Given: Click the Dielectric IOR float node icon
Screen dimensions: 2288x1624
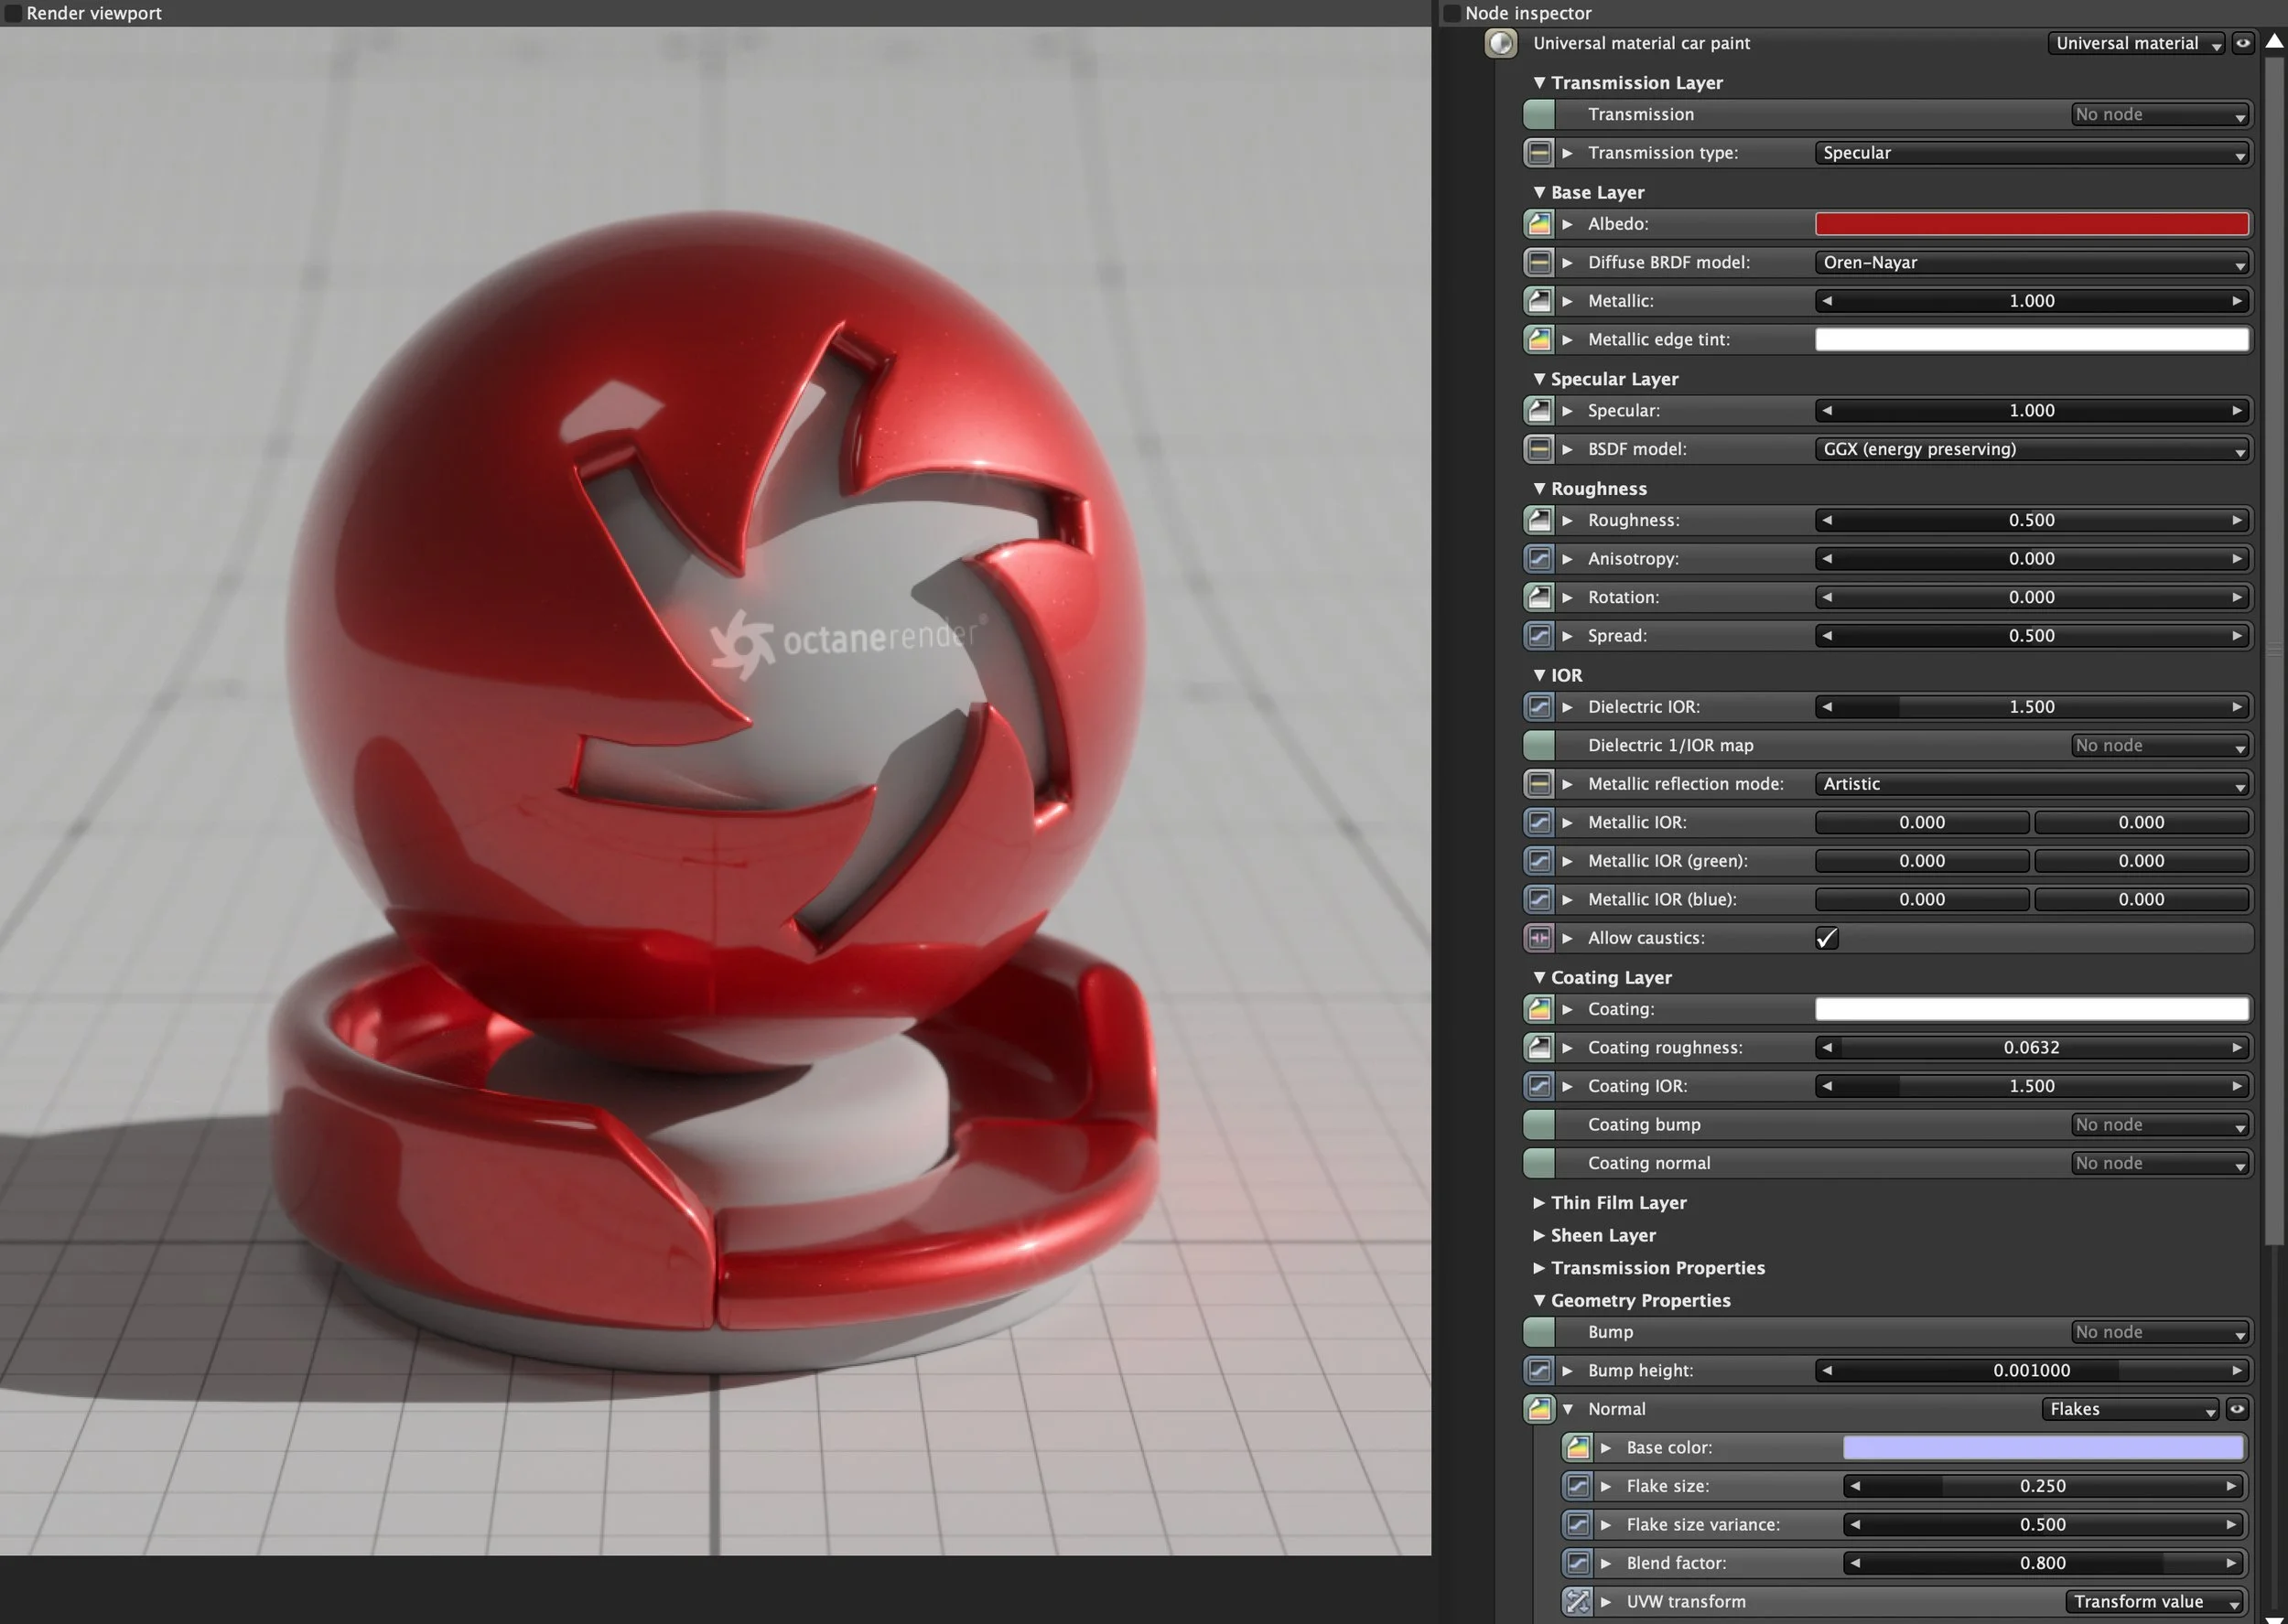Looking at the screenshot, I should pyautogui.click(x=1539, y=707).
